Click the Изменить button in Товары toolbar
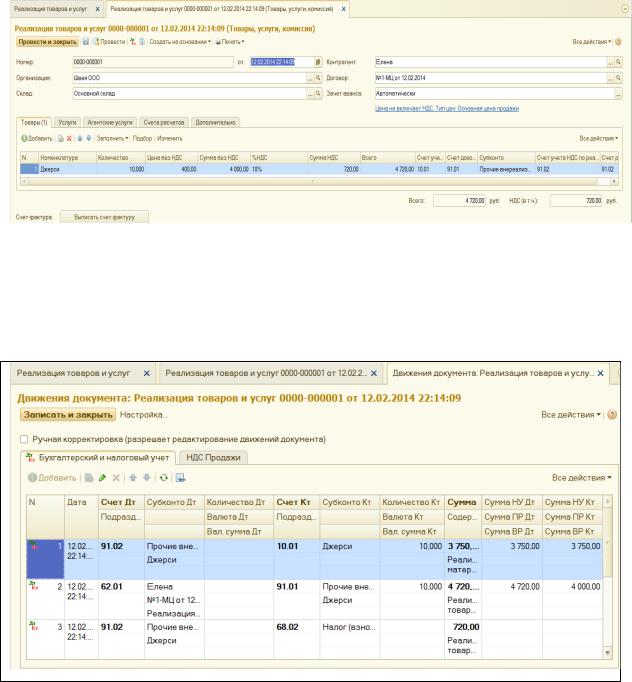 click(x=170, y=138)
